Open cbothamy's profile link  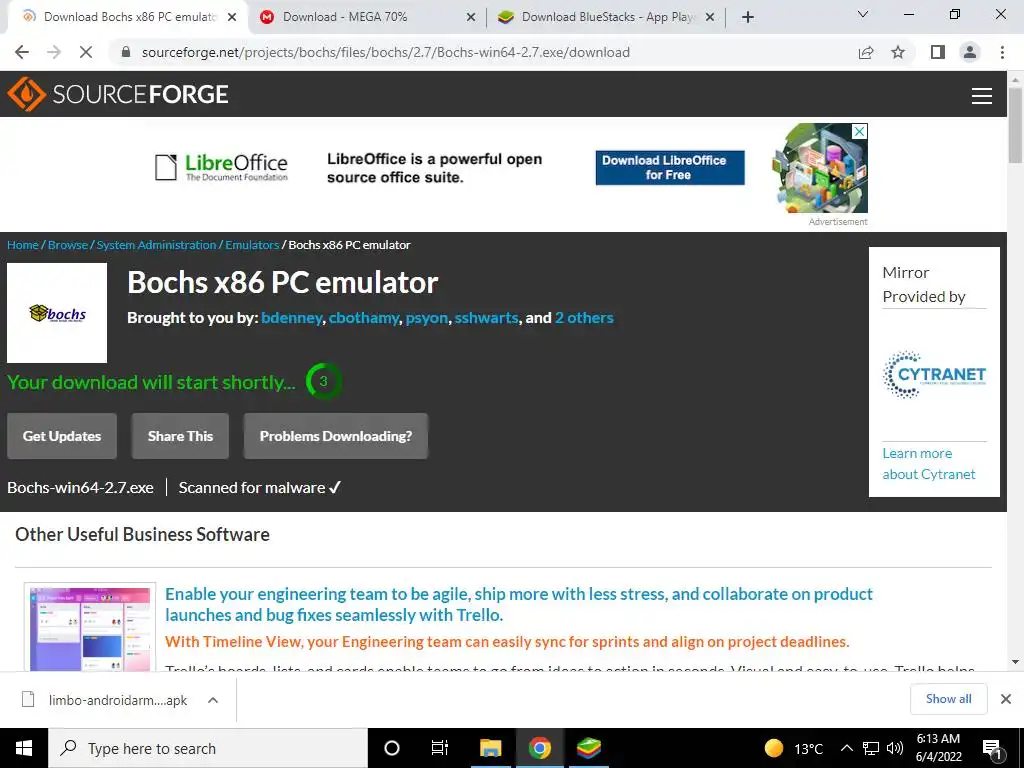[x=364, y=318]
